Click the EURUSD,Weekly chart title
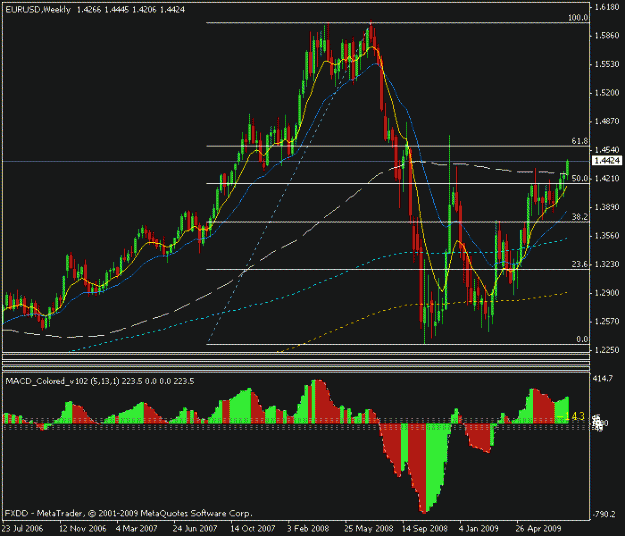Image resolution: width=625 pixels, height=536 pixels. tap(38, 10)
